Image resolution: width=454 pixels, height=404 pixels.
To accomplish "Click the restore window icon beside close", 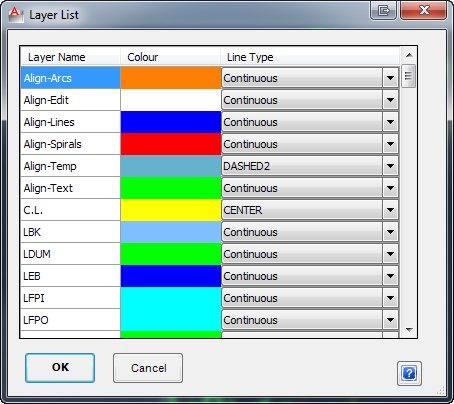I will point(383,10).
